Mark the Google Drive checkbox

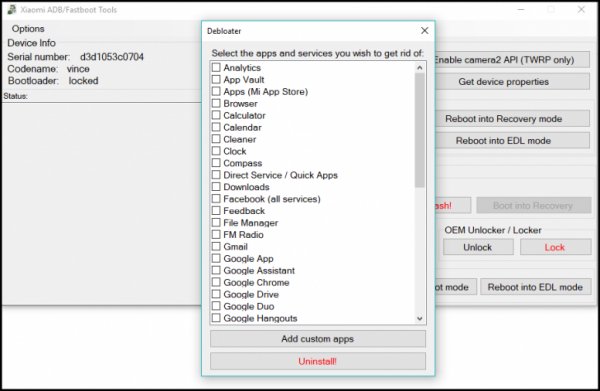click(216, 294)
